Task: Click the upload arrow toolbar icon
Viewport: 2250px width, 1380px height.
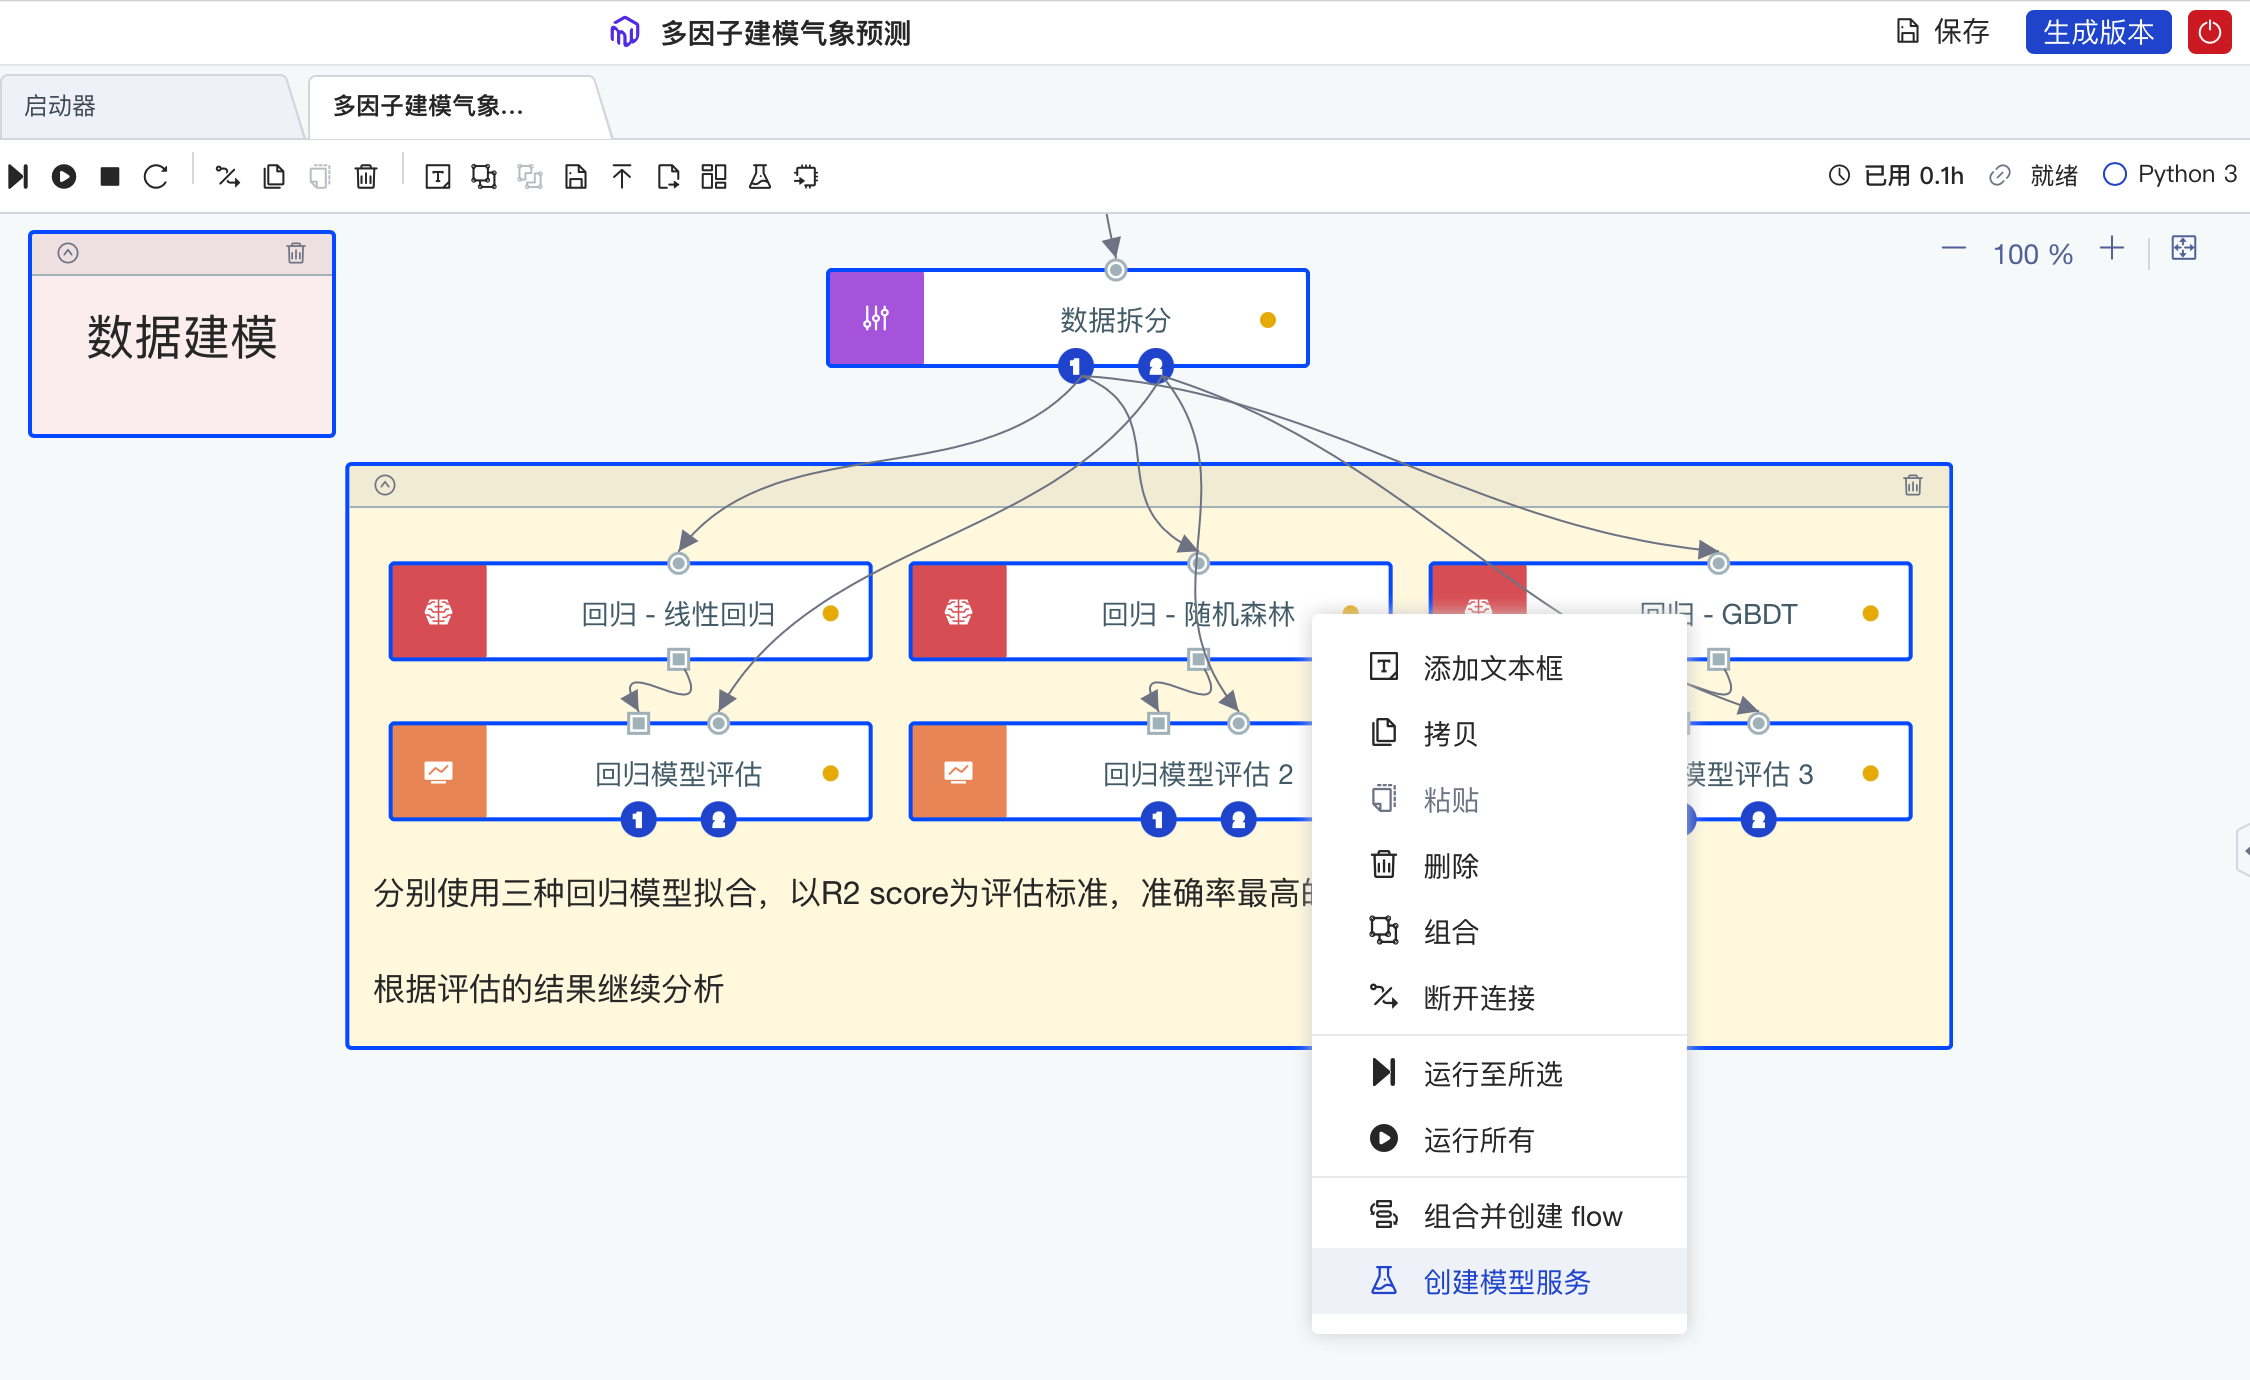Action: (x=622, y=177)
